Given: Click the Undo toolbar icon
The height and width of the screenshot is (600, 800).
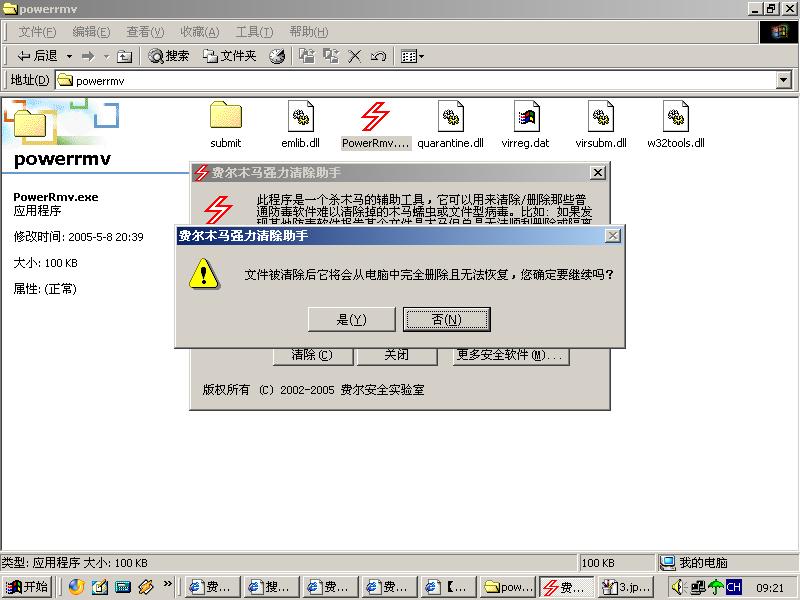Looking at the screenshot, I should pyautogui.click(x=378, y=56).
